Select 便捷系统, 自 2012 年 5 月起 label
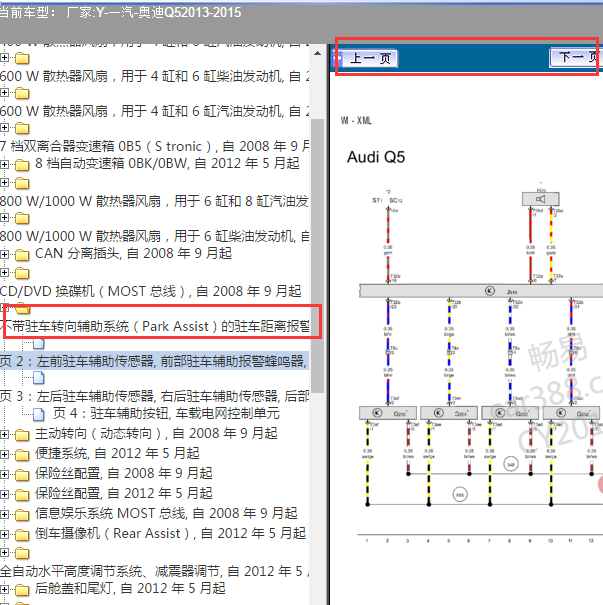This screenshot has height=605, width=603. pos(117,453)
